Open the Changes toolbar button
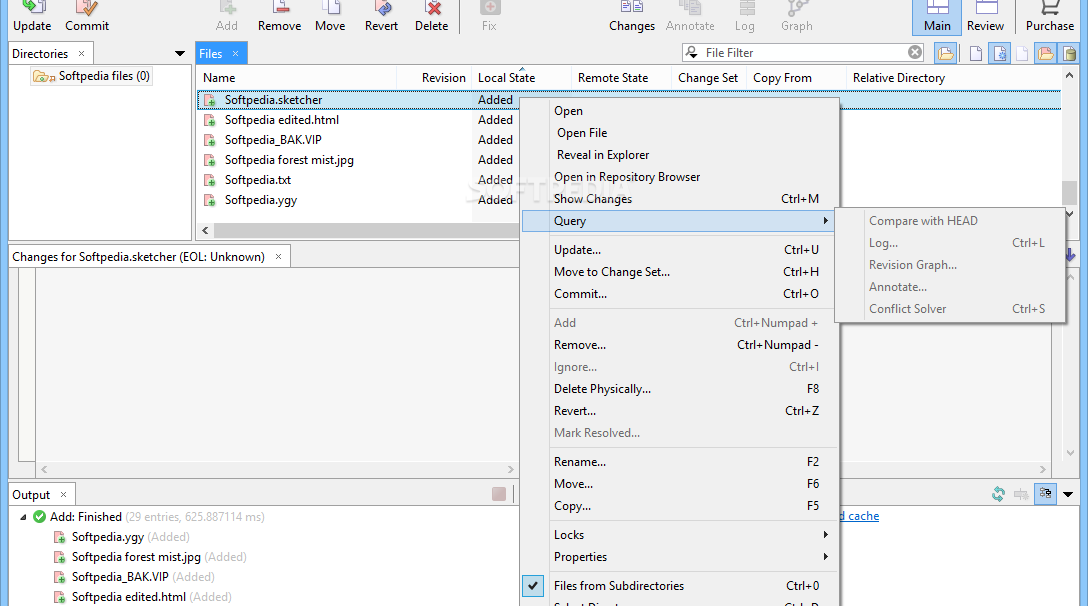Screen dimensions: 1088x606 pos(632,17)
